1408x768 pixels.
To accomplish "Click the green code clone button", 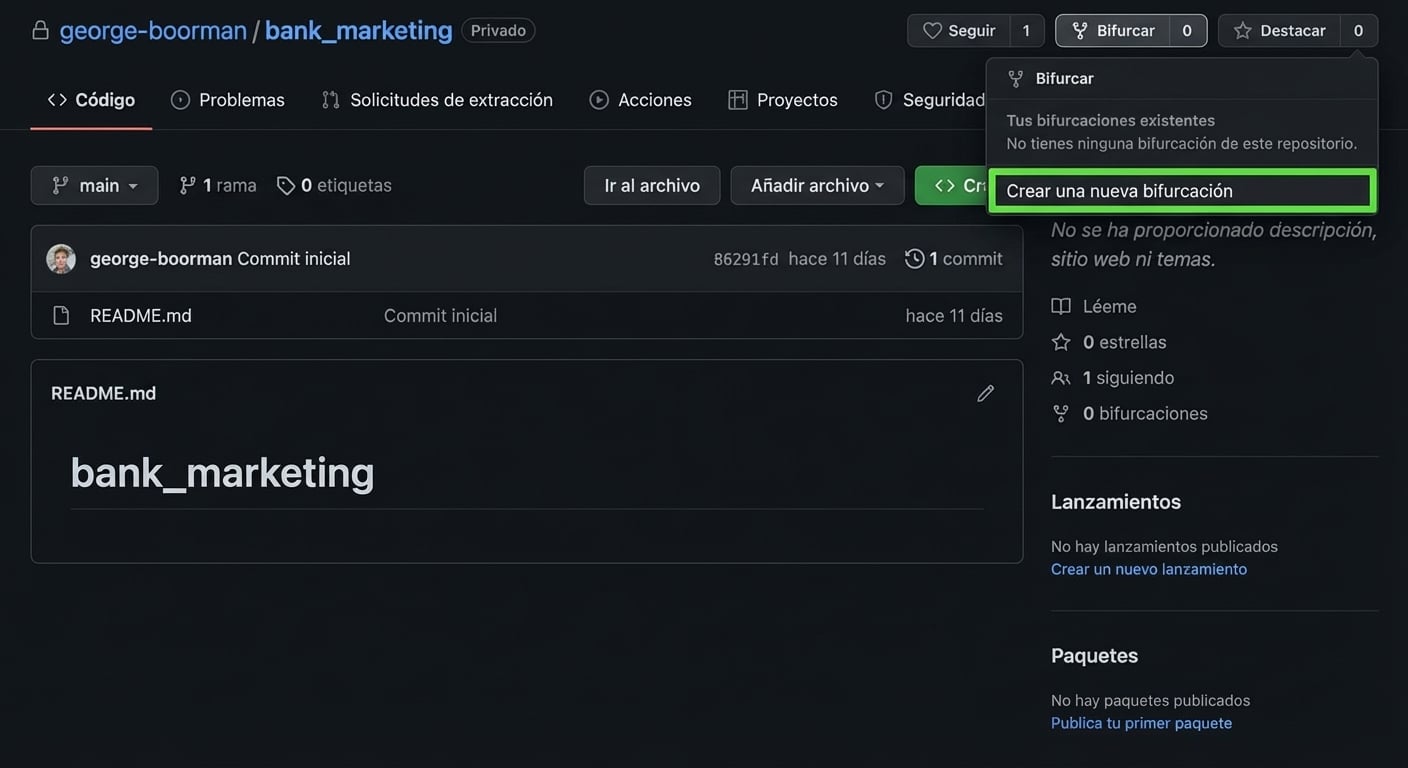I will (950, 185).
